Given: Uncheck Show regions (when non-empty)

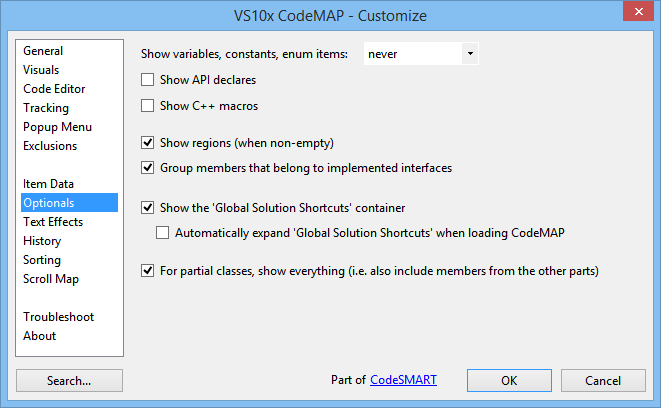Looking at the screenshot, I should pos(148,142).
